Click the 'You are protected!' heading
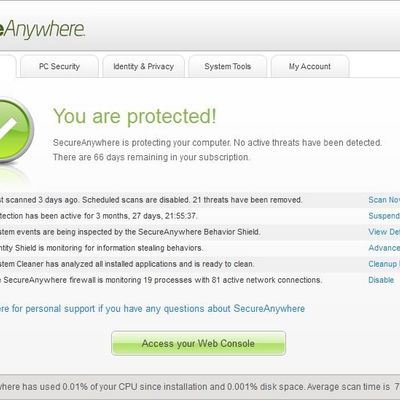400x400 pixels. coord(135,116)
